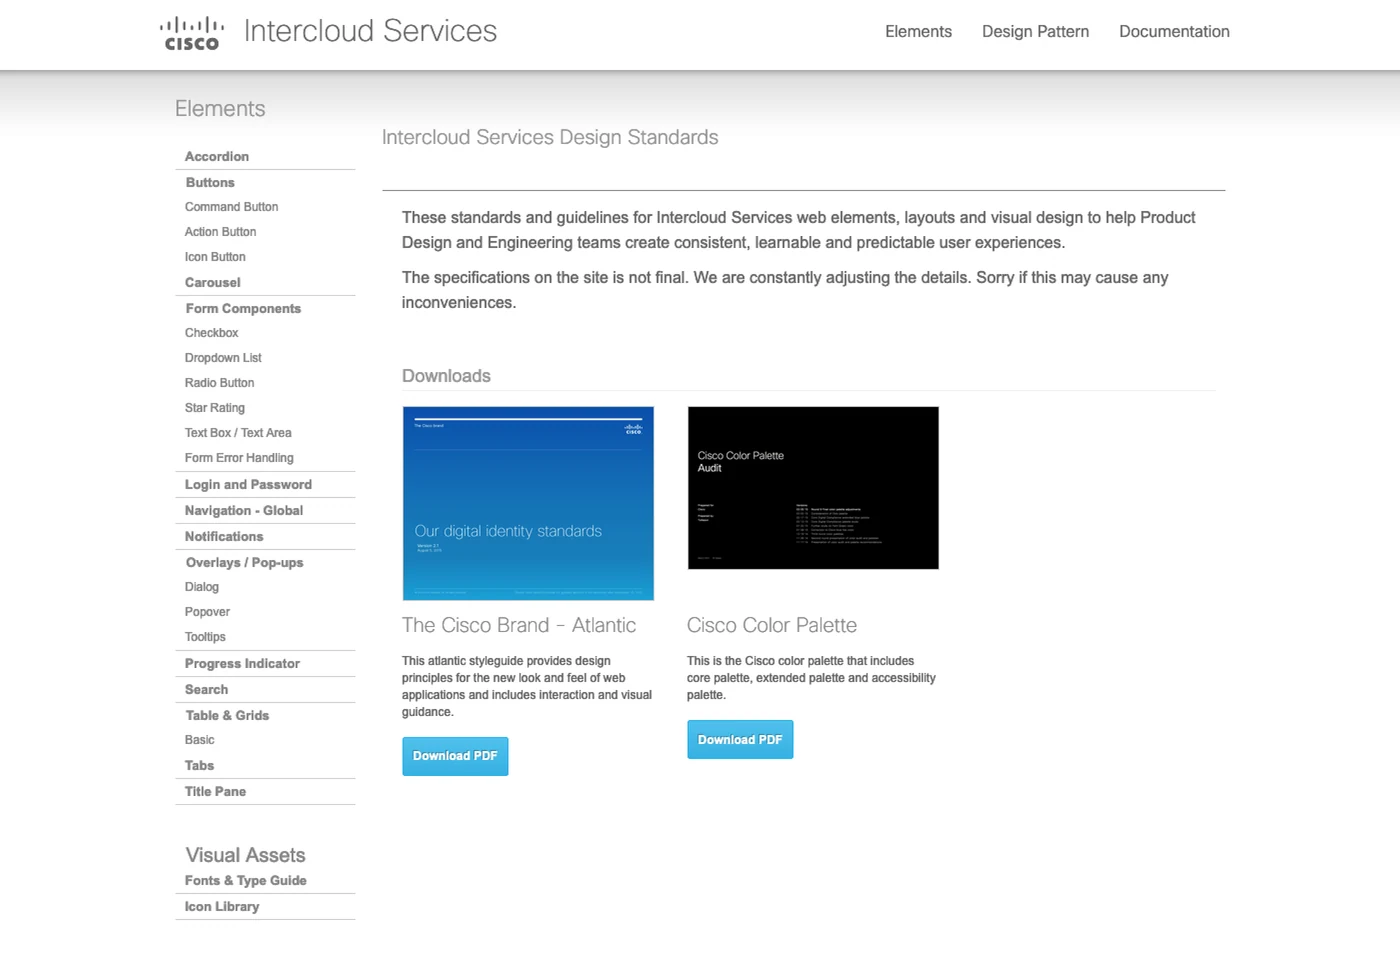Go to Login and Password section
The width and height of the screenshot is (1400, 979).
click(248, 485)
